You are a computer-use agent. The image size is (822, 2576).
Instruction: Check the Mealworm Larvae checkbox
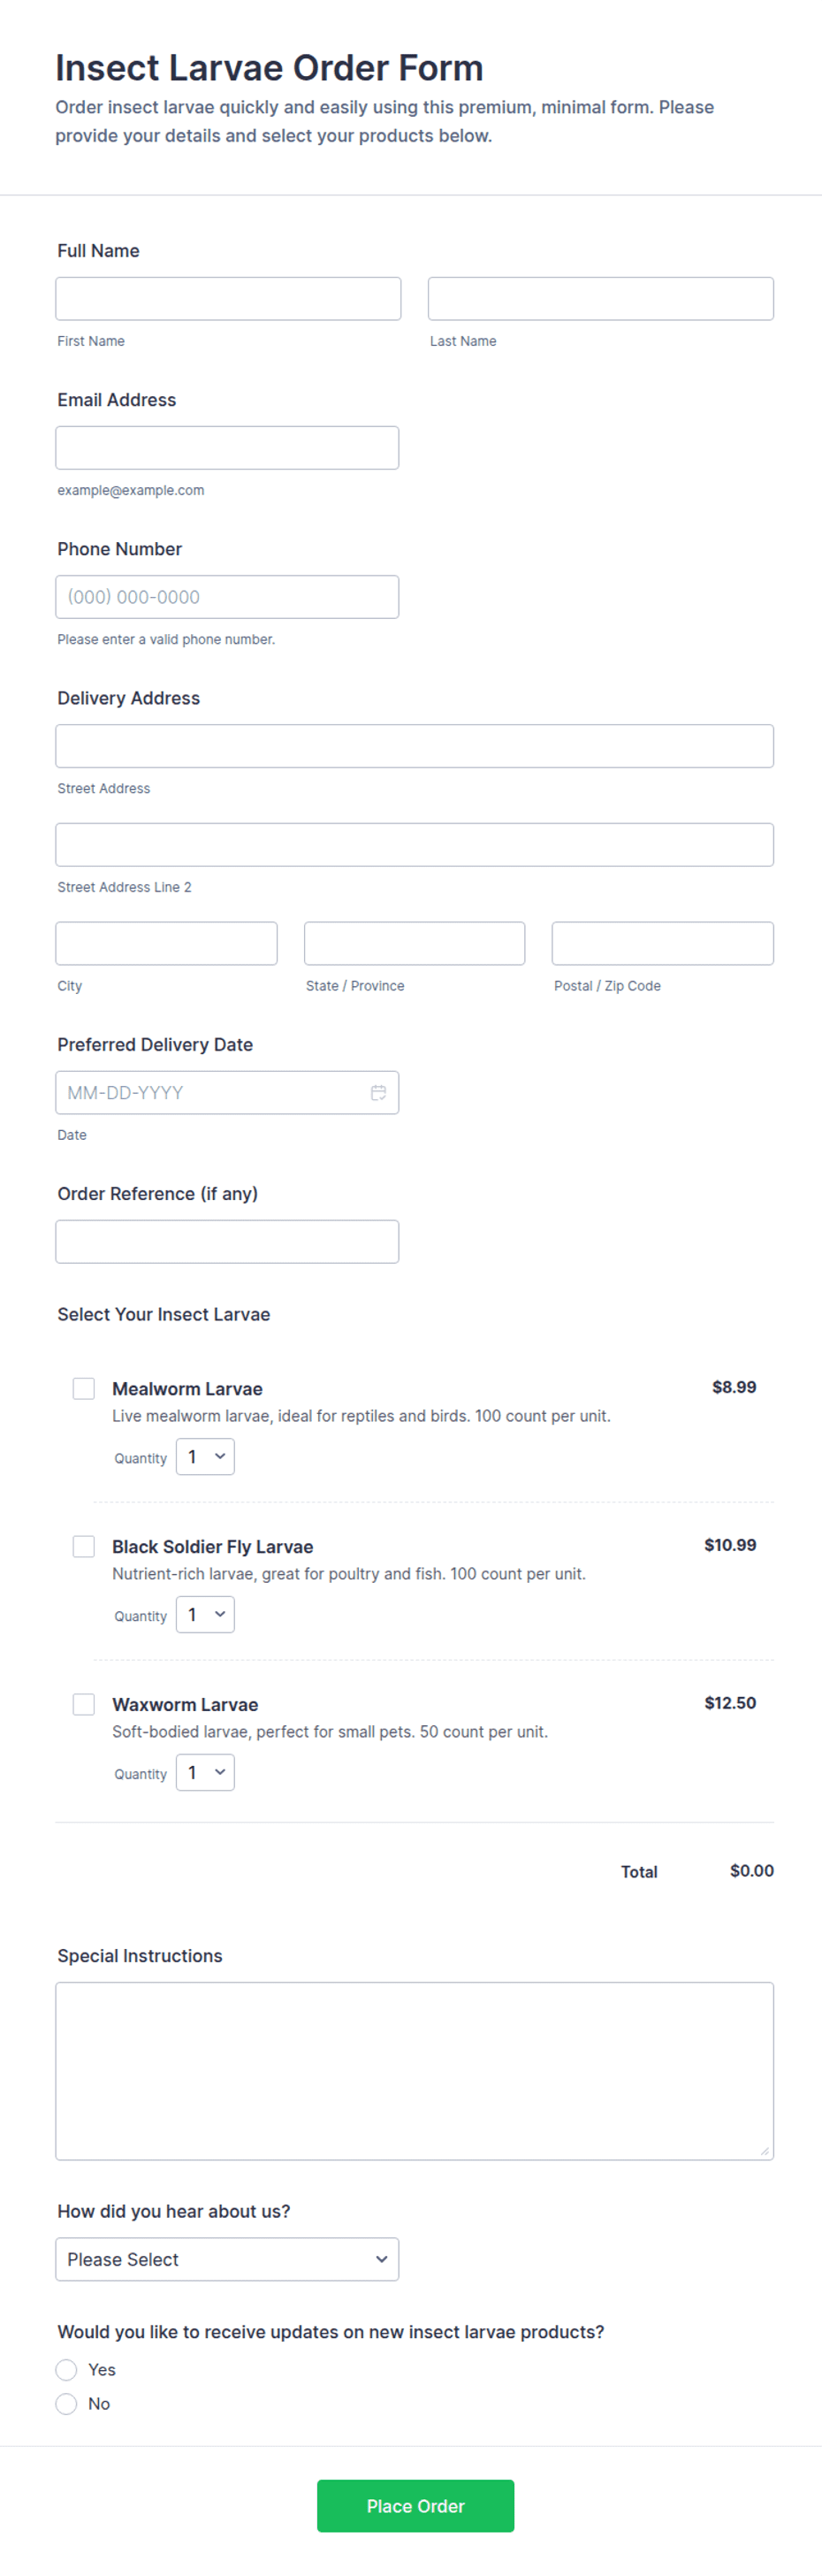tap(84, 1388)
